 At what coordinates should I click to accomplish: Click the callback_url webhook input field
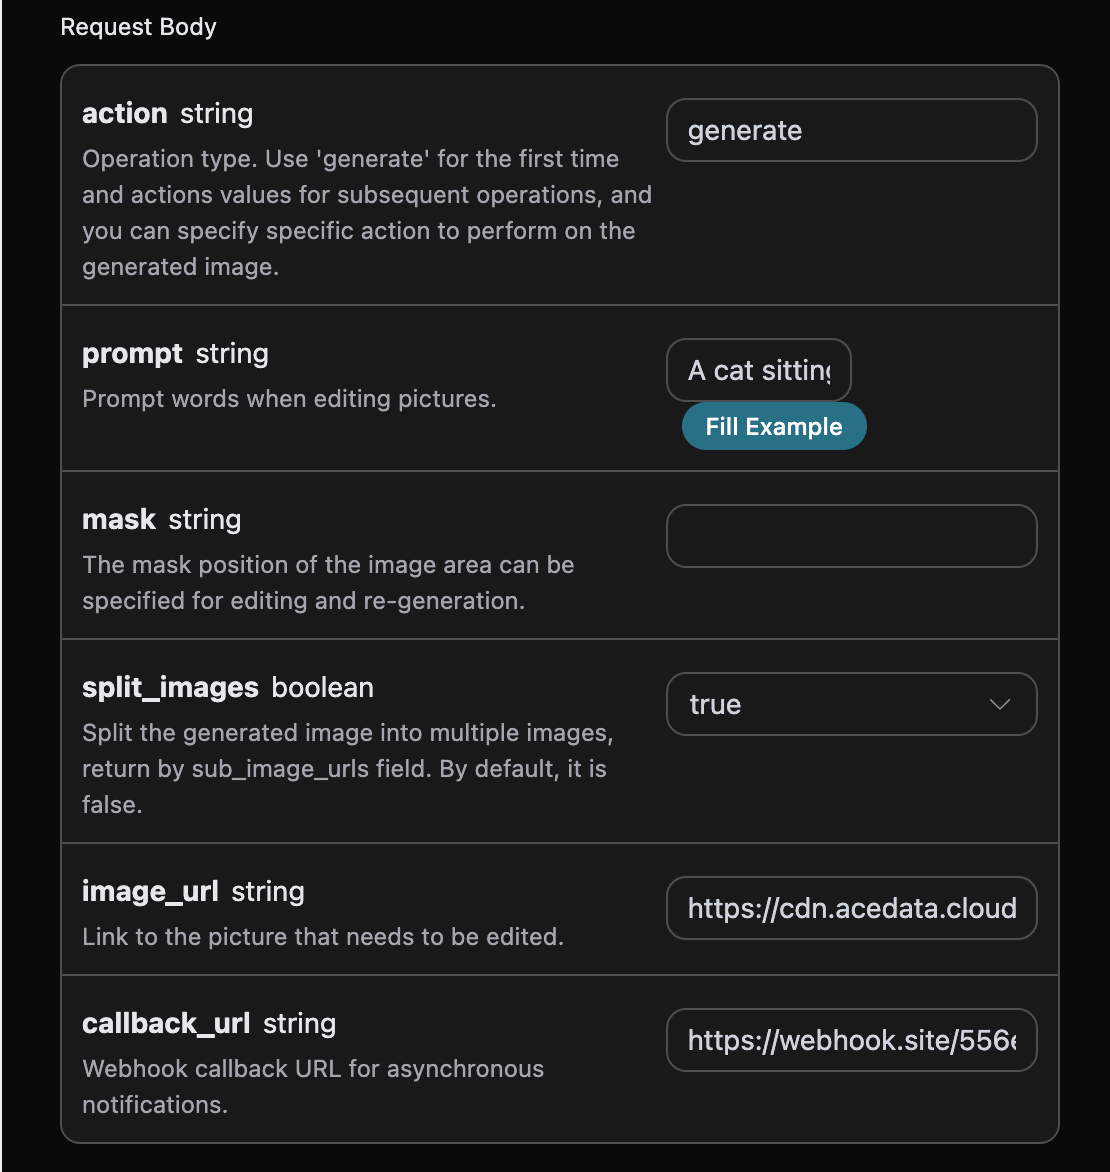point(851,1040)
